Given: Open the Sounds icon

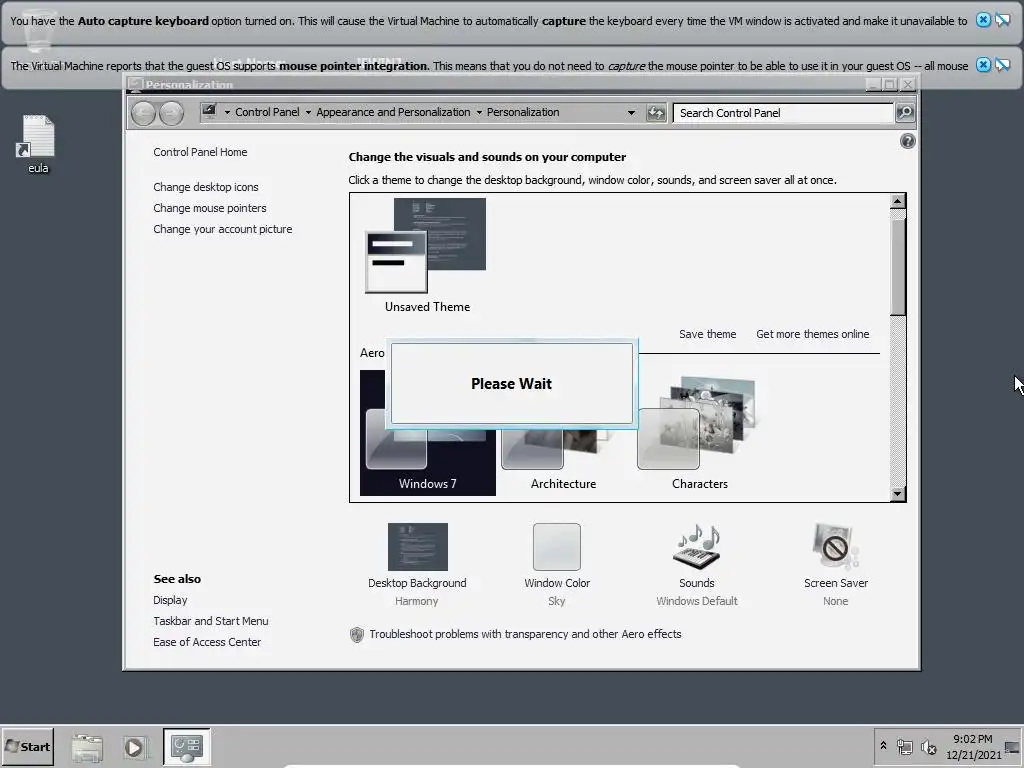Looking at the screenshot, I should 697,547.
